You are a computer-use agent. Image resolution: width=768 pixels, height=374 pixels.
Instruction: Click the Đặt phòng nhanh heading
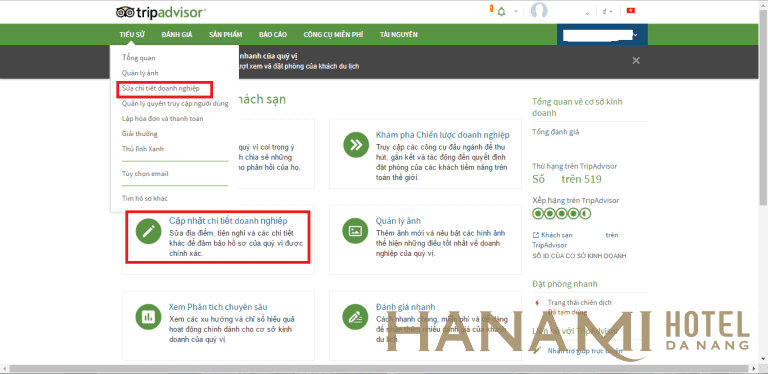tap(565, 284)
